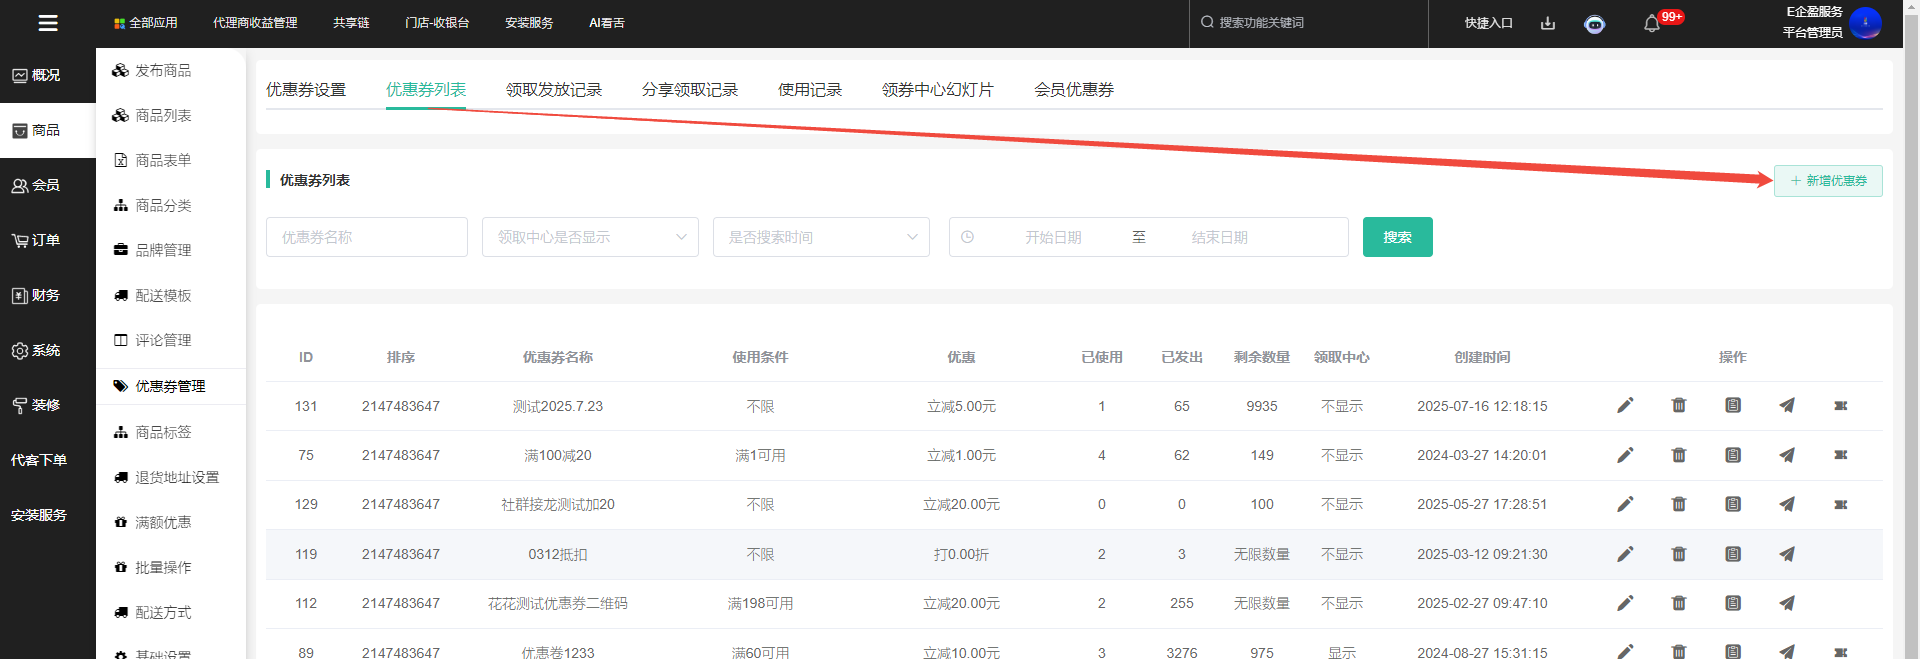Switch to the 领取发放记录 tab
The width and height of the screenshot is (1920, 659).
click(x=554, y=90)
